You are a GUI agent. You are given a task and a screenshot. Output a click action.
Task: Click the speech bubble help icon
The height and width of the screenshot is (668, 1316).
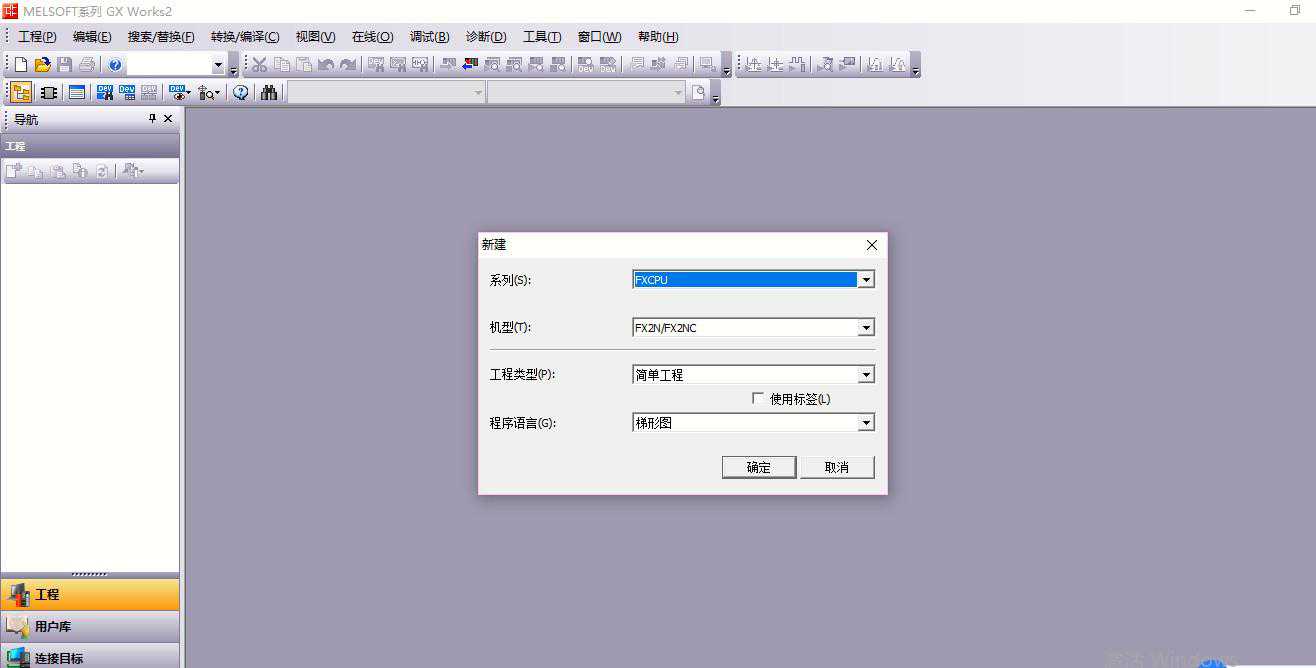pos(240,93)
